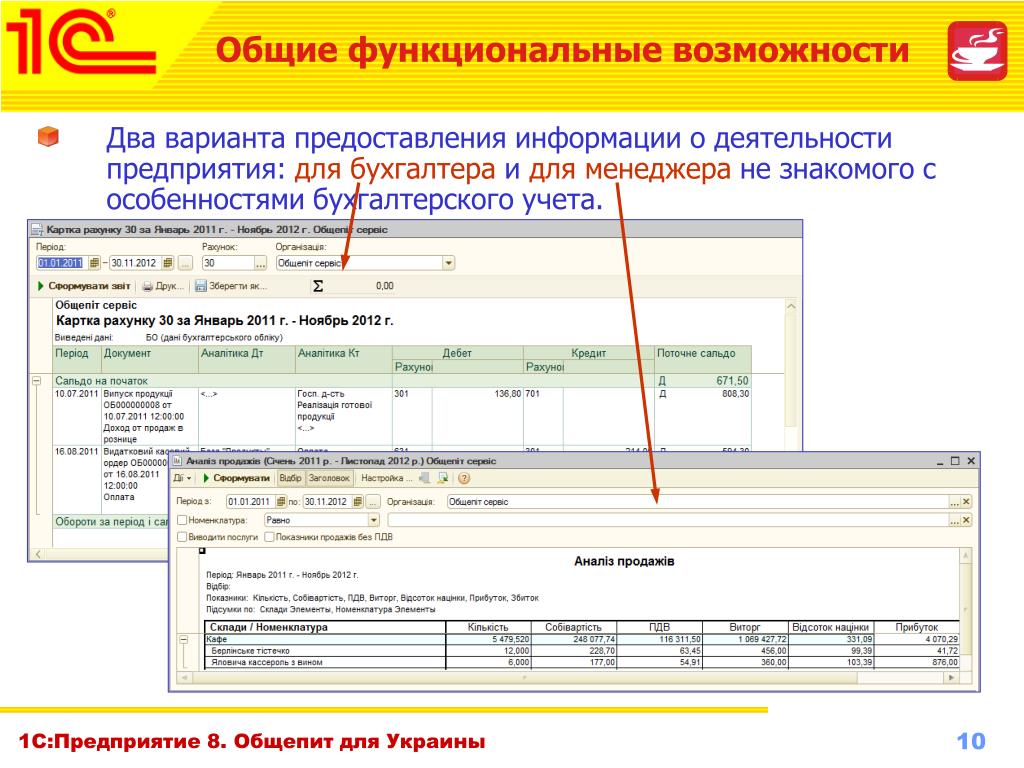Click the Виторг column header

(745, 627)
